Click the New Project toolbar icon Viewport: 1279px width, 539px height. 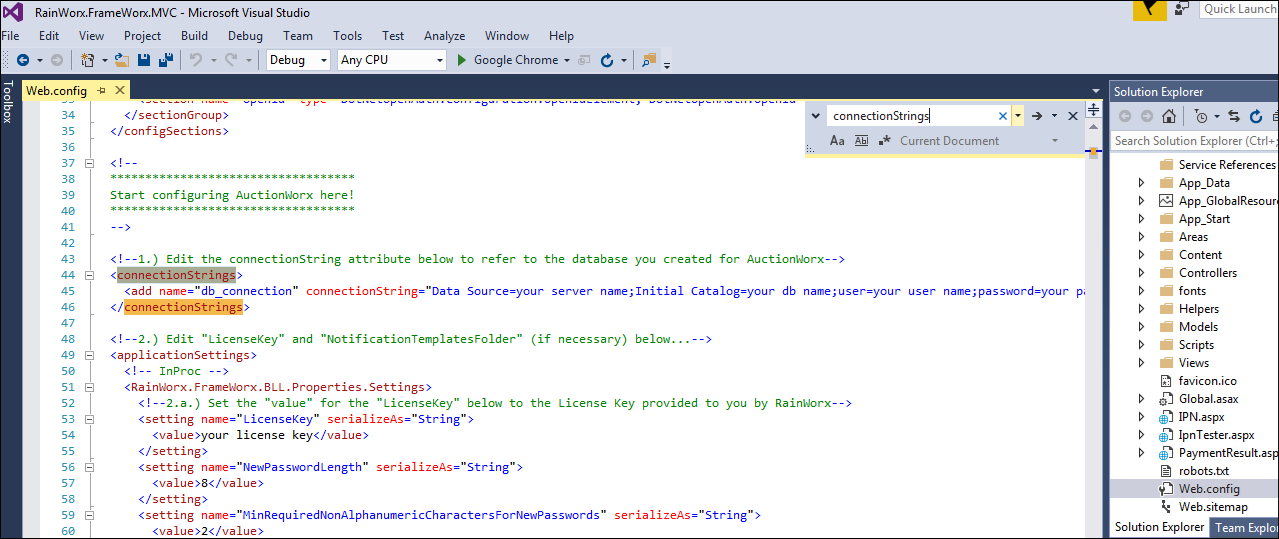pos(88,60)
